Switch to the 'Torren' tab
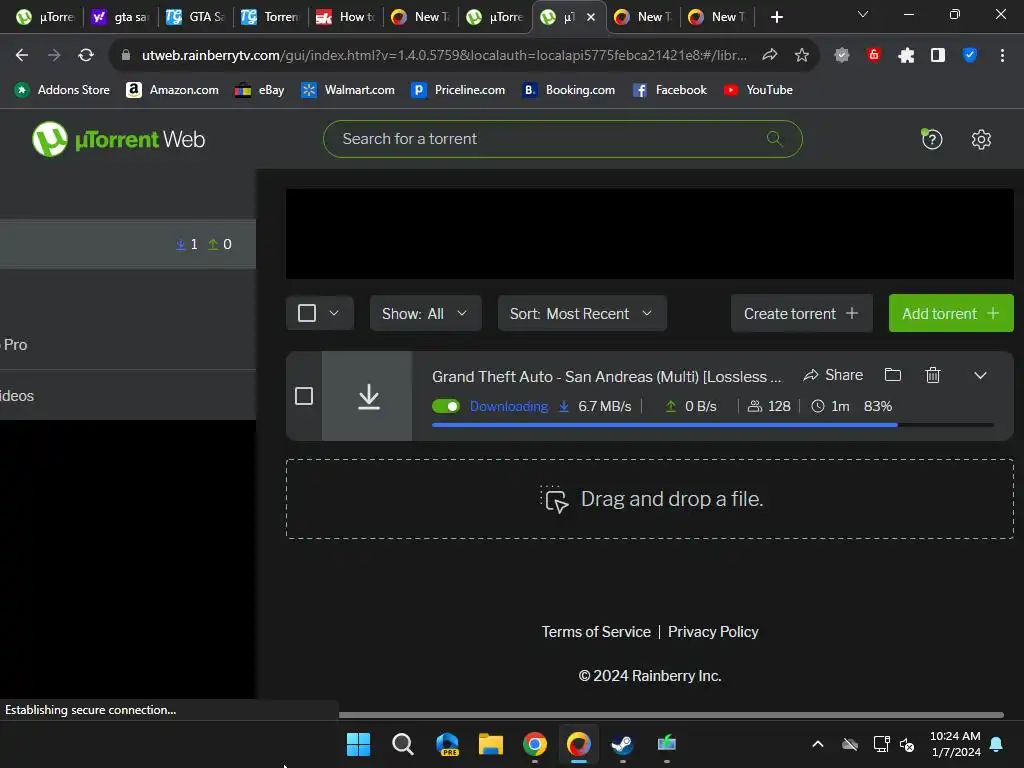 point(270,17)
